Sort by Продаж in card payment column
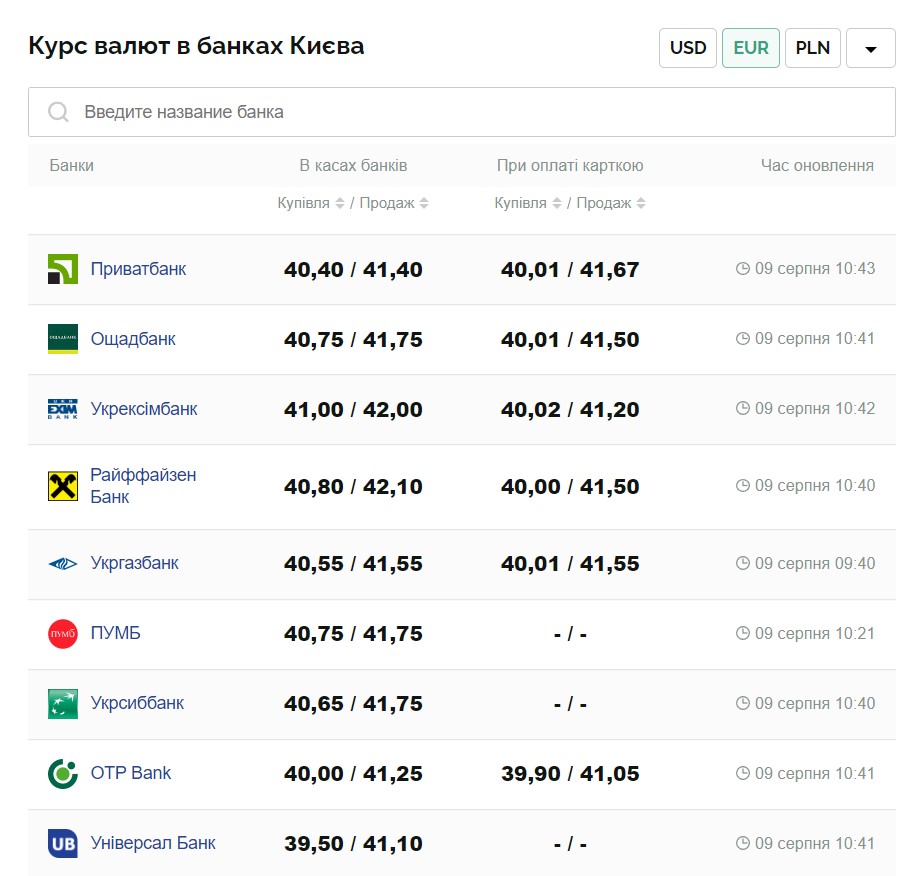The width and height of the screenshot is (923, 876). click(611, 203)
